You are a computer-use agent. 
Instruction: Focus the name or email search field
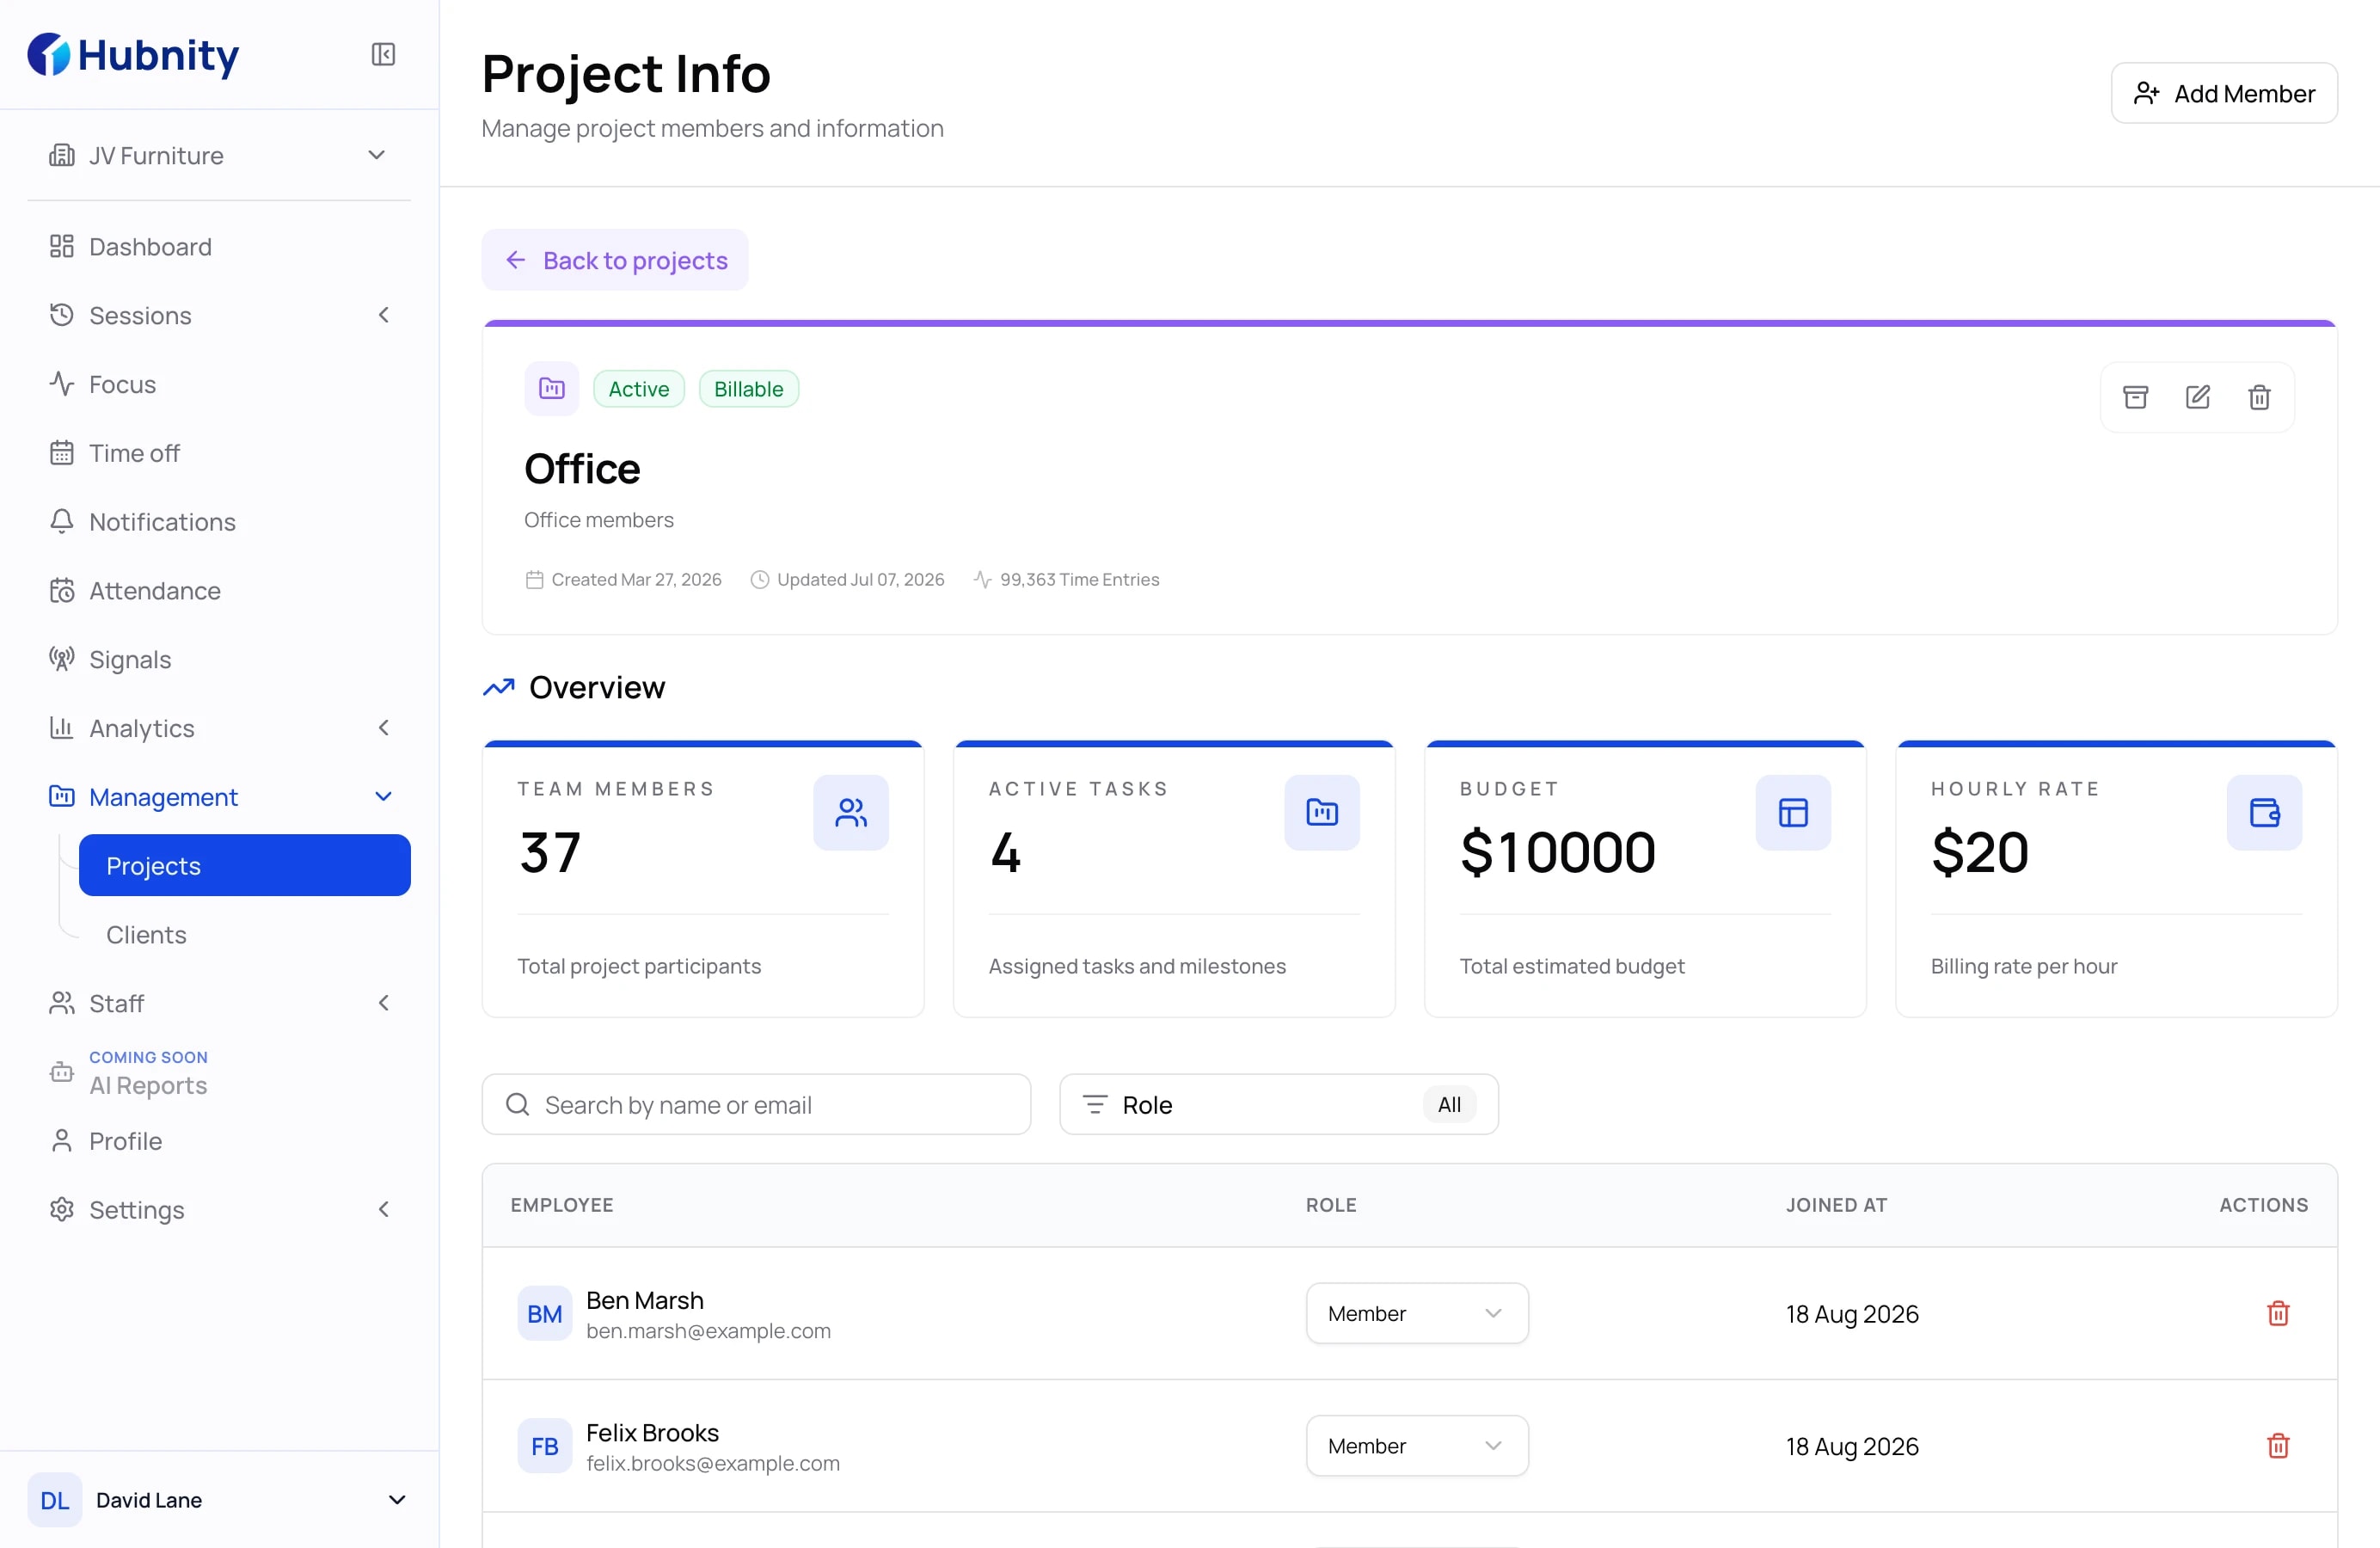[x=756, y=1104]
